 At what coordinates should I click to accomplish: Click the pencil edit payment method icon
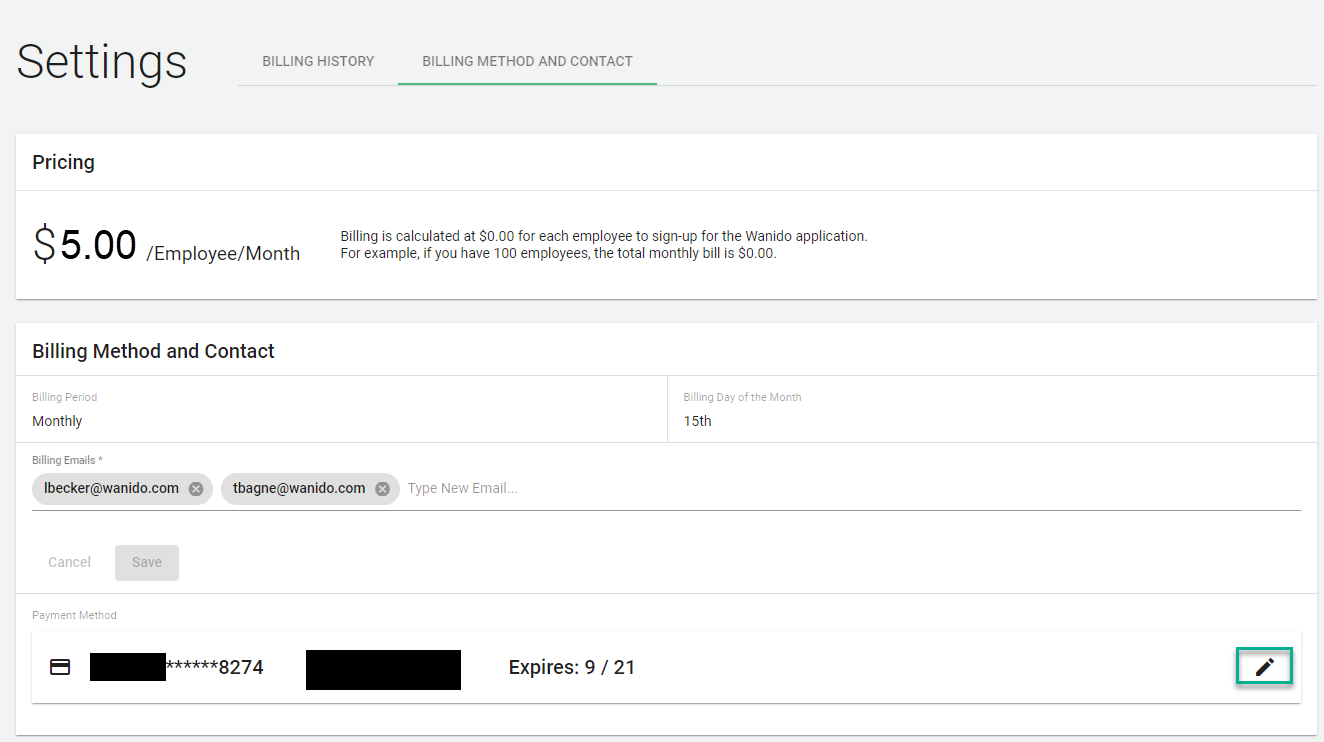(x=1265, y=667)
